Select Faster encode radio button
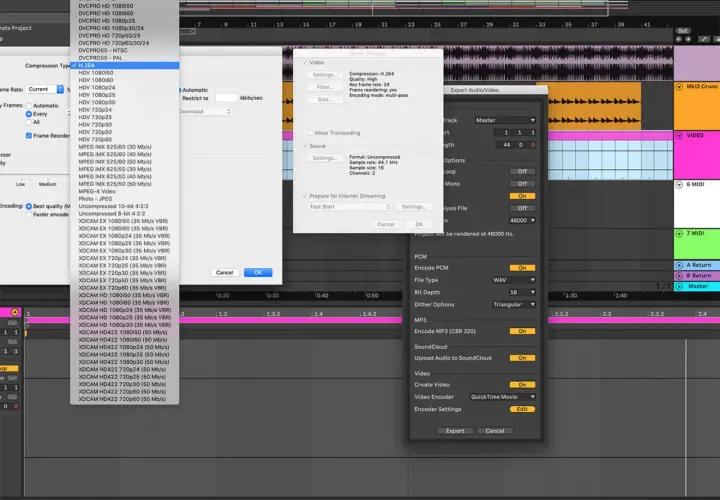The width and height of the screenshot is (720, 500). (29, 214)
